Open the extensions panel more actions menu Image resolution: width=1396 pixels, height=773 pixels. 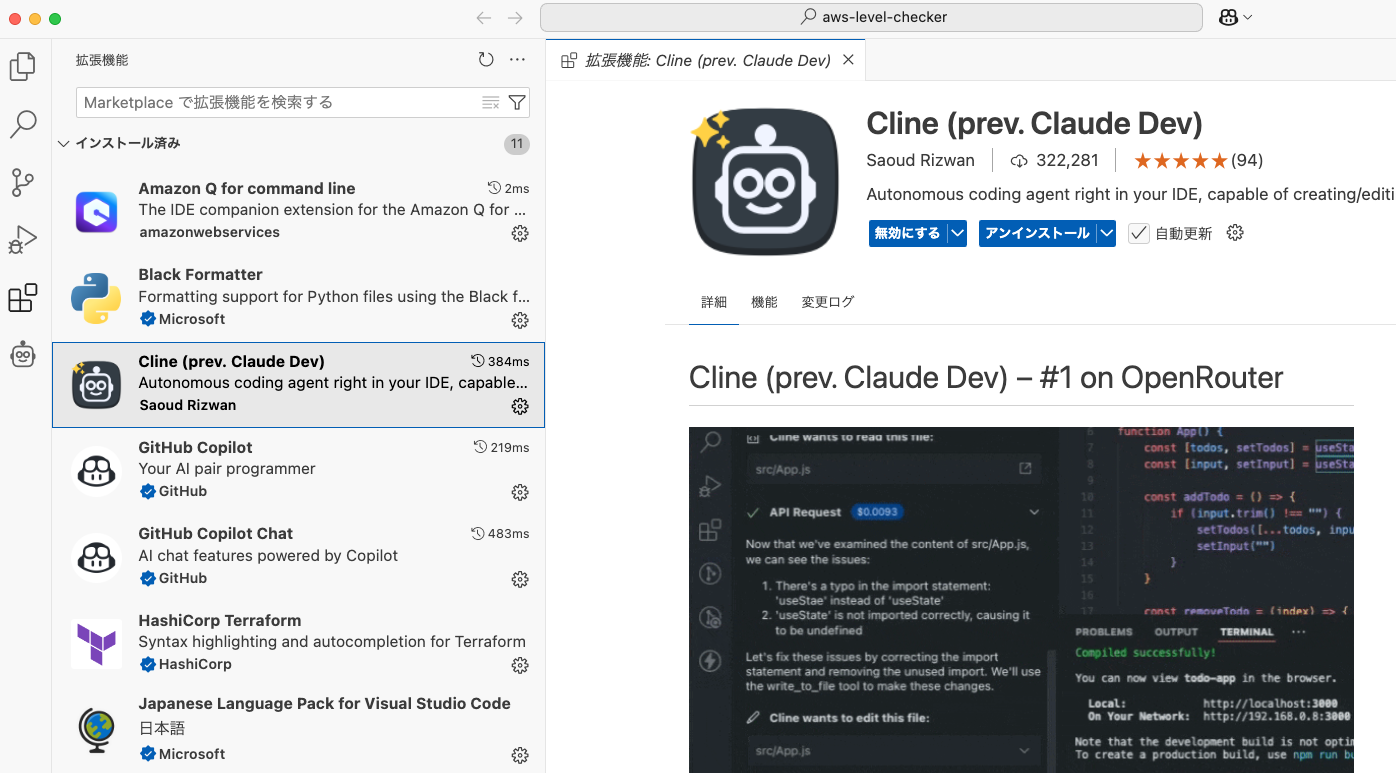pyautogui.click(x=517, y=60)
